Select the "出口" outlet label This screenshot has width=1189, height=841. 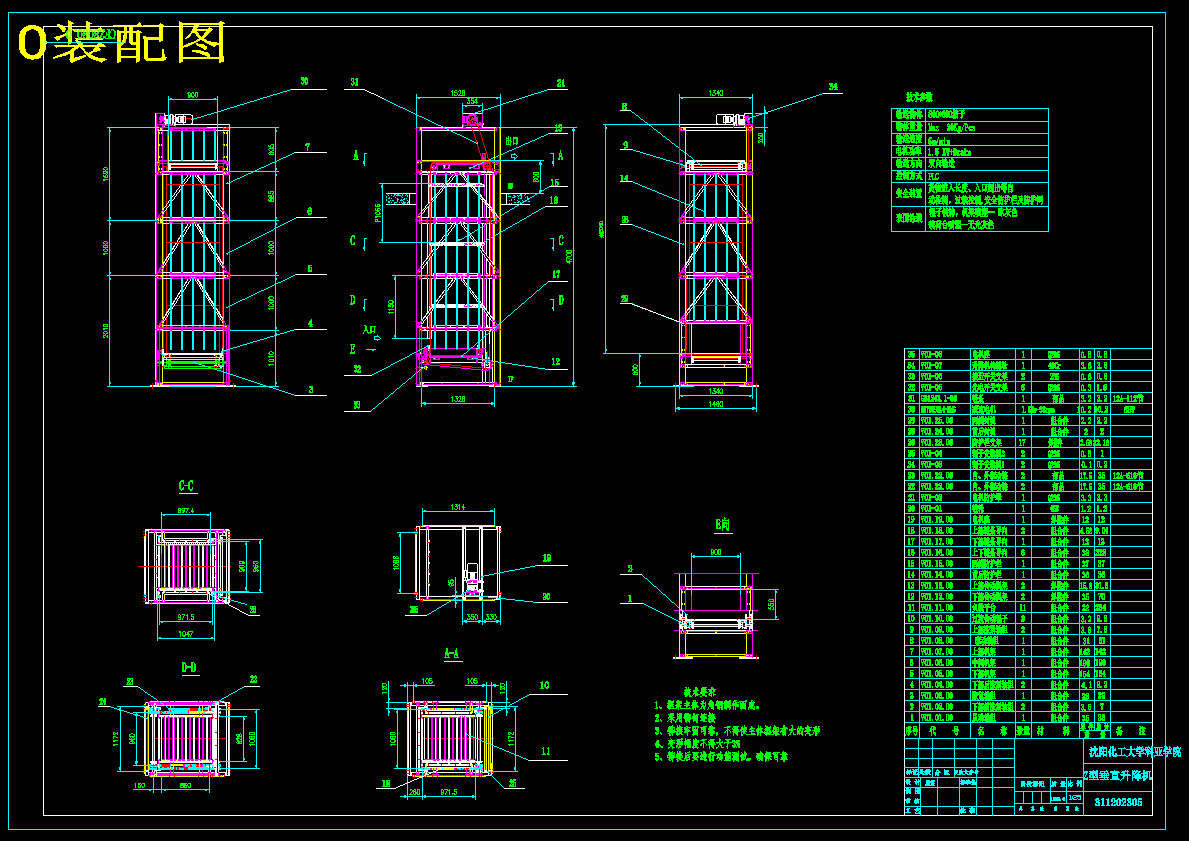point(513,141)
